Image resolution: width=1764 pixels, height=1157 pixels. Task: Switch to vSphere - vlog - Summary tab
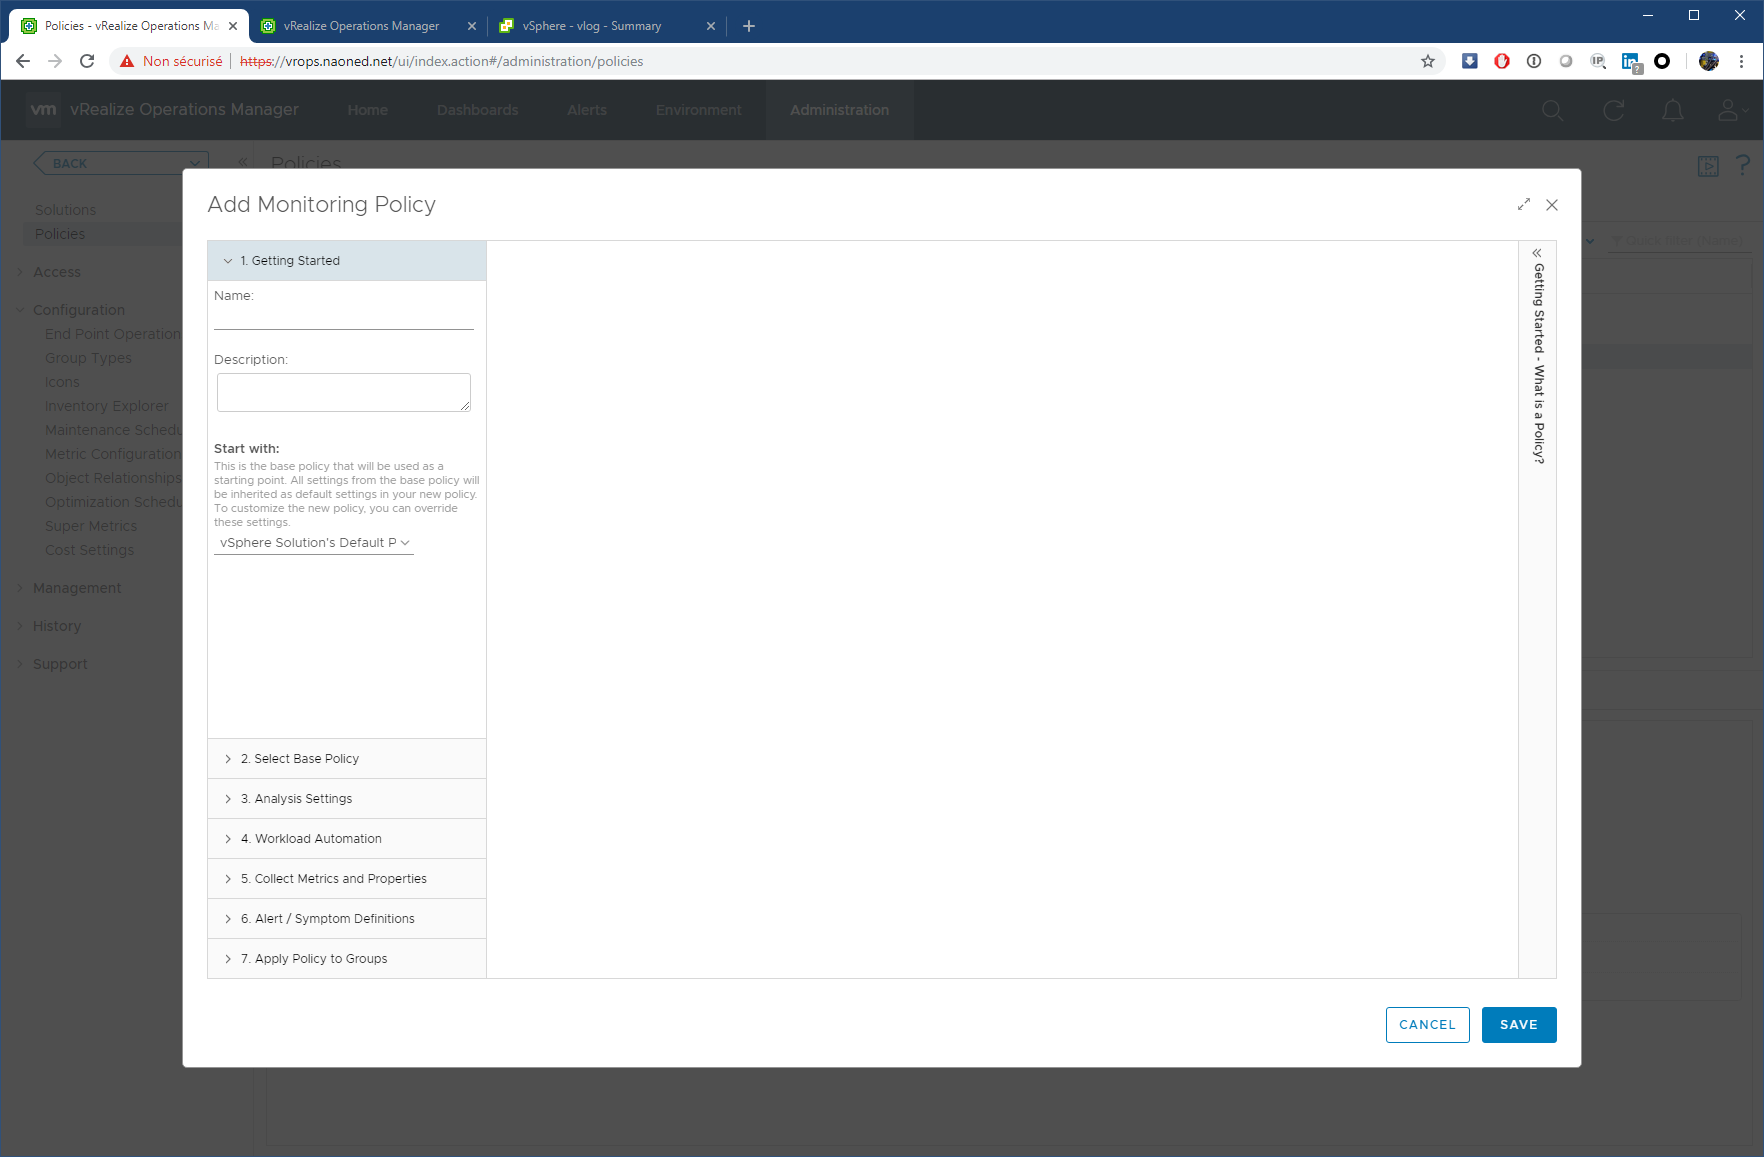[x=592, y=26]
